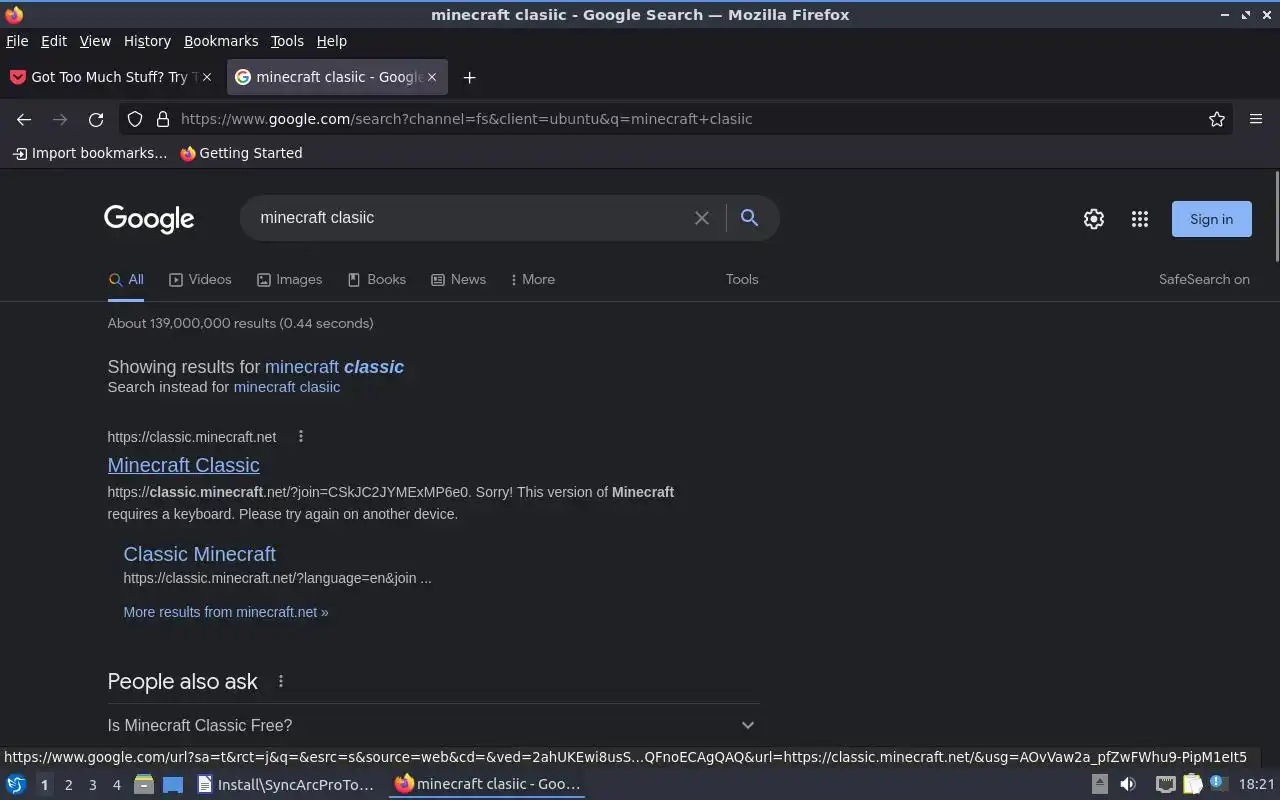Switch to workspace 2
The image size is (1280, 800).
point(68,785)
